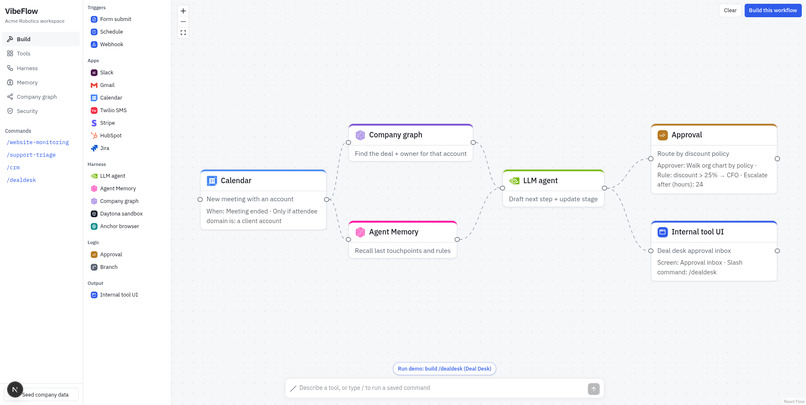The width and height of the screenshot is (806, 405).
Task: Zoom out on the canvas
Action: [184, 22]
